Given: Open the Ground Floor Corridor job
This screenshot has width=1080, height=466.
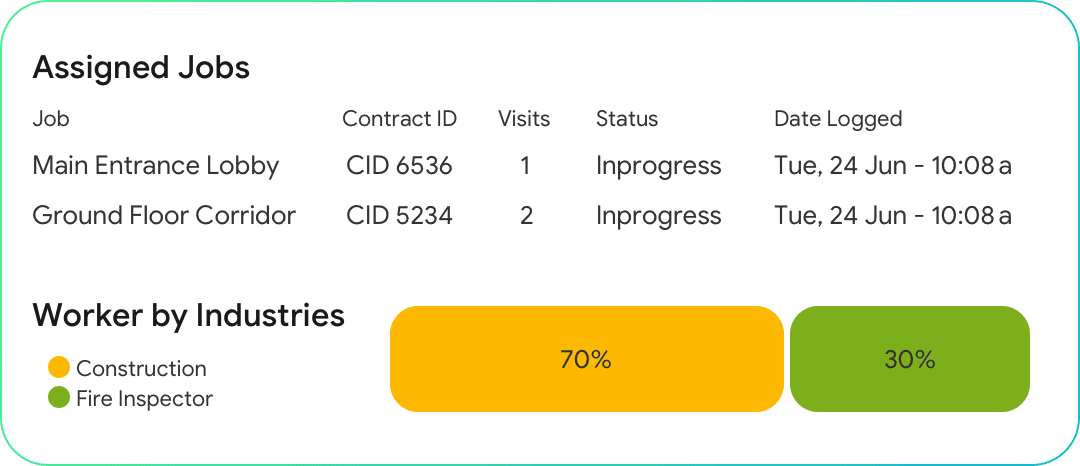Looking at the screenshot, I should click(x=164, y=216).
